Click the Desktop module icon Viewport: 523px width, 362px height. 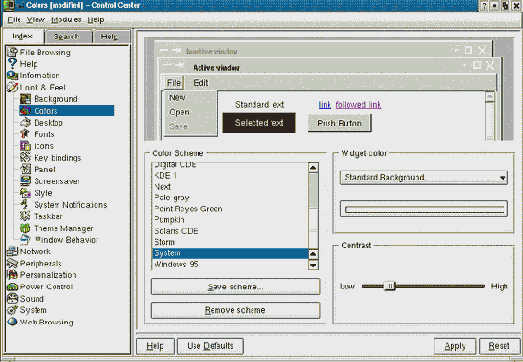coord(25,122)
